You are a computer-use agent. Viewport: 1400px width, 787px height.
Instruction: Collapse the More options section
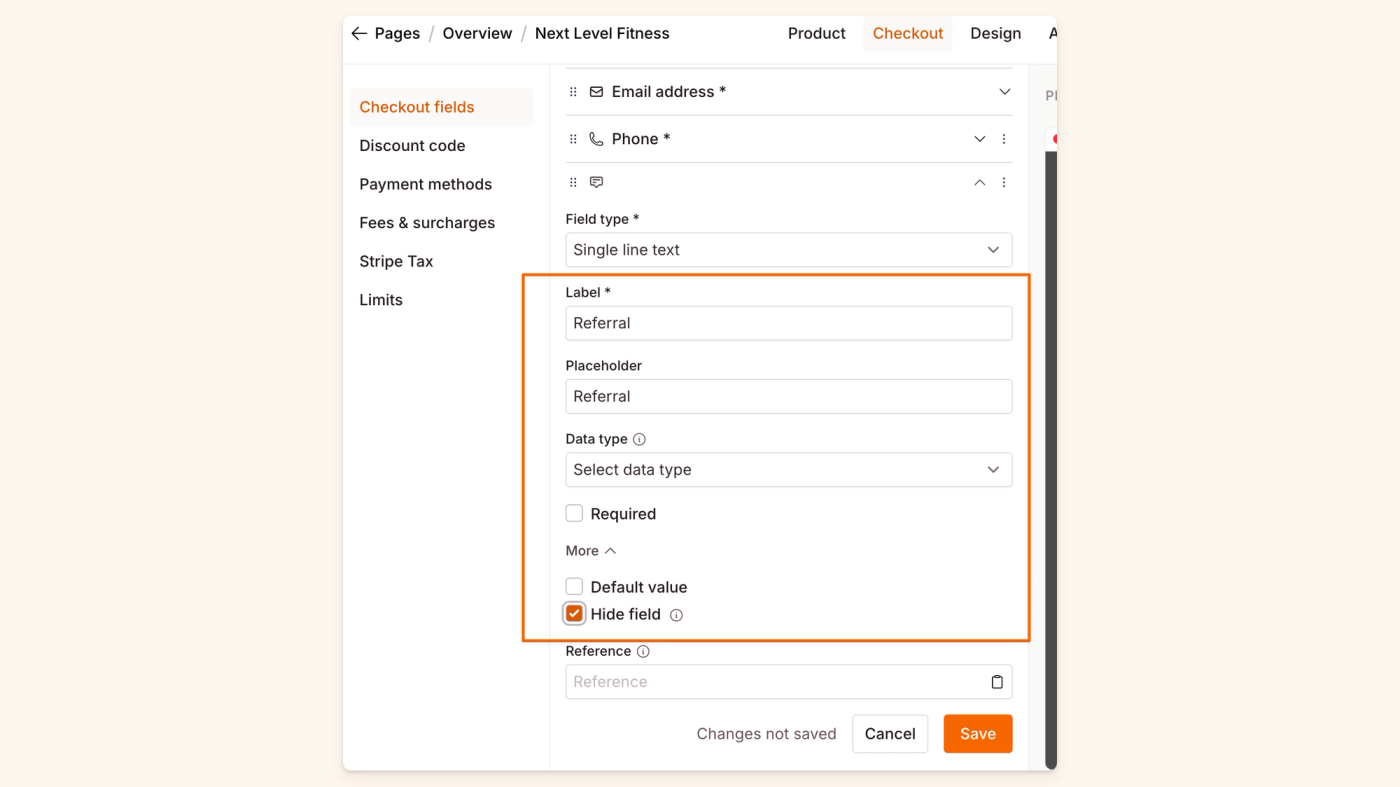point(591,551)
